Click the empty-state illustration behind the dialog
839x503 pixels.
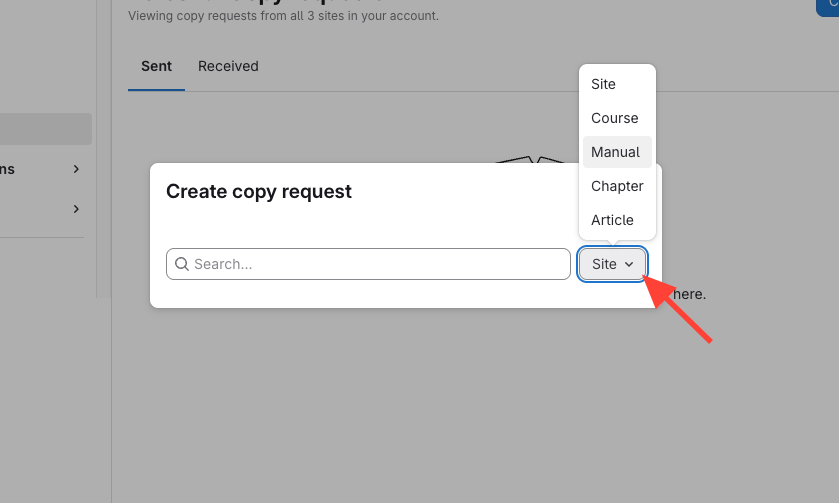(530, 159)
